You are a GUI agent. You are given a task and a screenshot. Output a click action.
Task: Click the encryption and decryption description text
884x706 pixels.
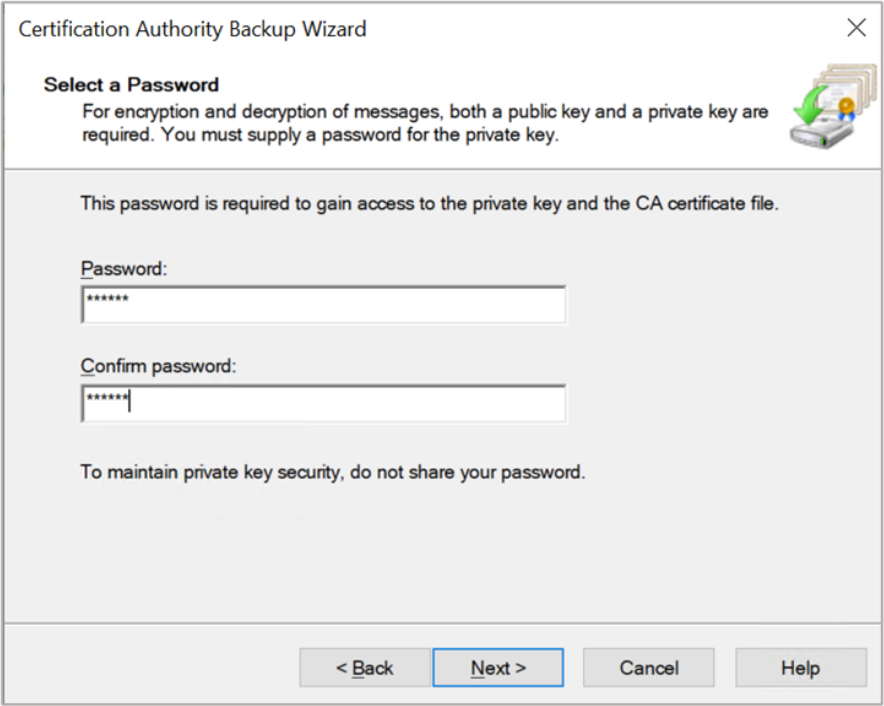point(425,111)
